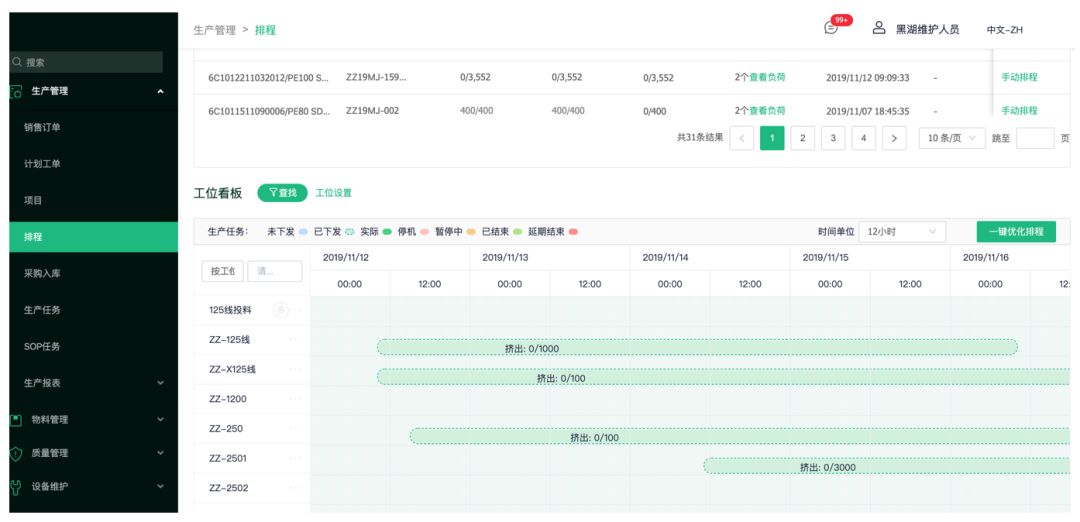Screen dimensions: 1080x522
Task: Click the 挤出: 0/1000 task bar
Action: click(696, 348)
